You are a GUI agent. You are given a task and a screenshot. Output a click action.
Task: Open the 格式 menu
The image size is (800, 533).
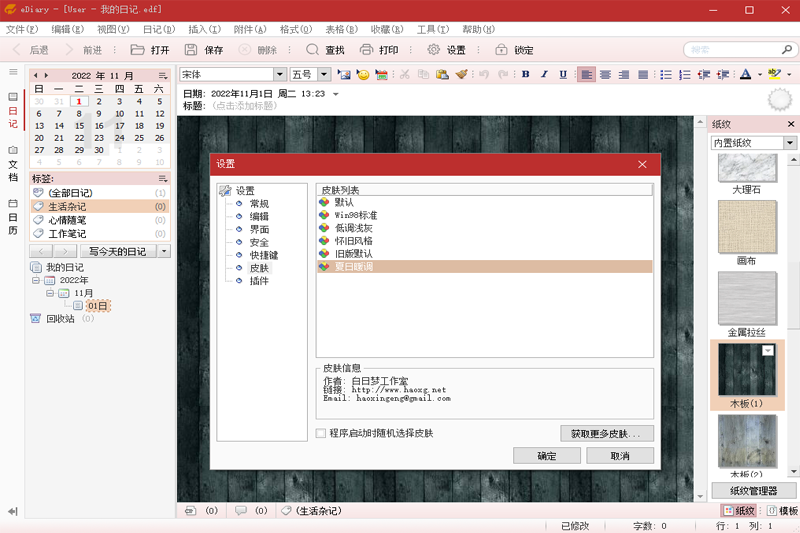click(x=296, y=30)
